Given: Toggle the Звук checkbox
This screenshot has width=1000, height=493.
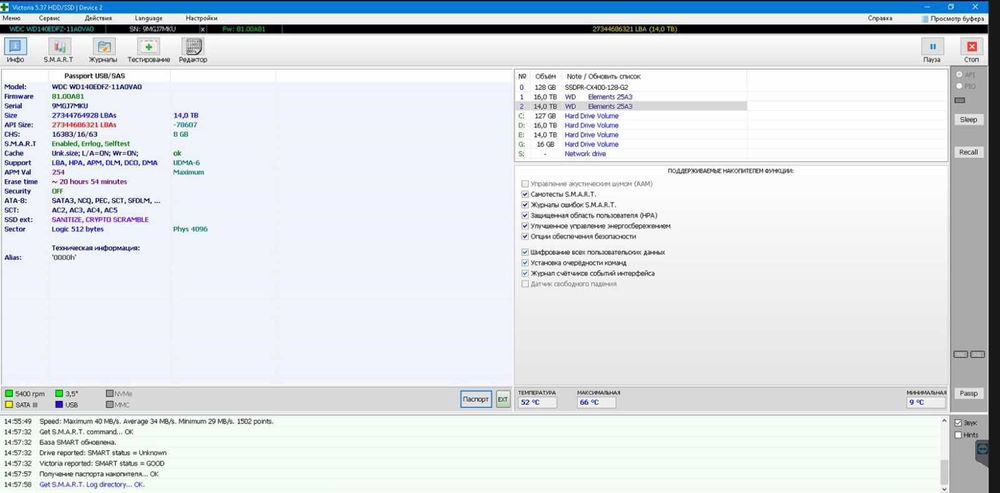Looking at the screenshot, I should (958, 423).
